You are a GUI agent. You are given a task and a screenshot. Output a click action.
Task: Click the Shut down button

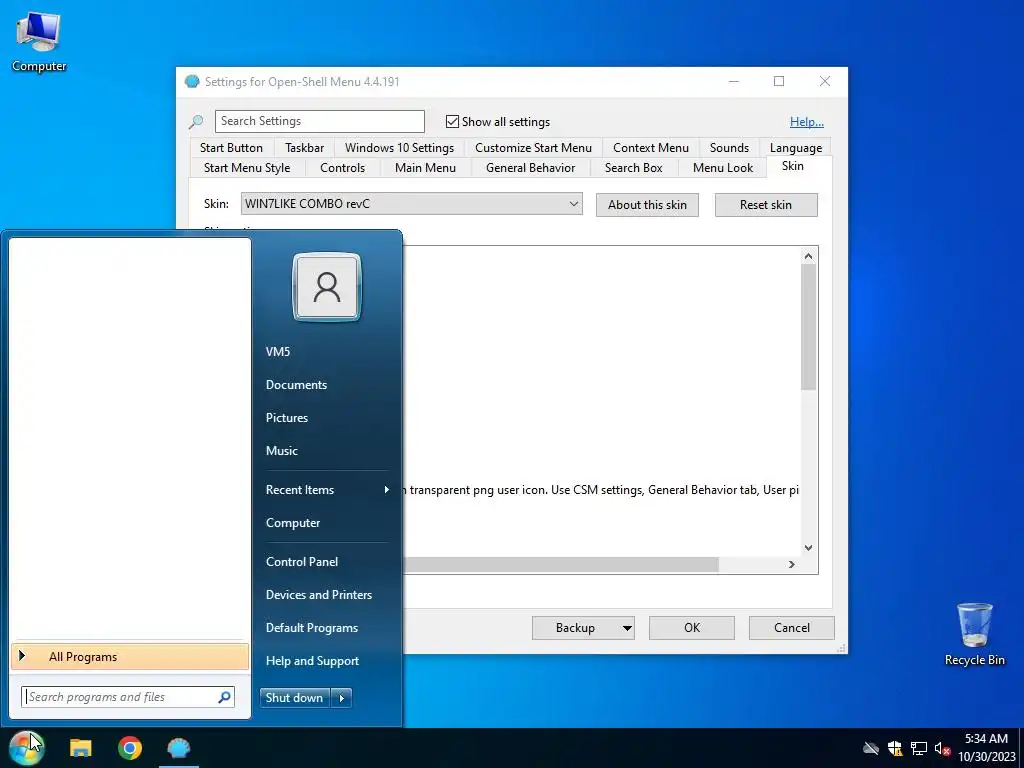pyautogui.click(x=295, y=698)
